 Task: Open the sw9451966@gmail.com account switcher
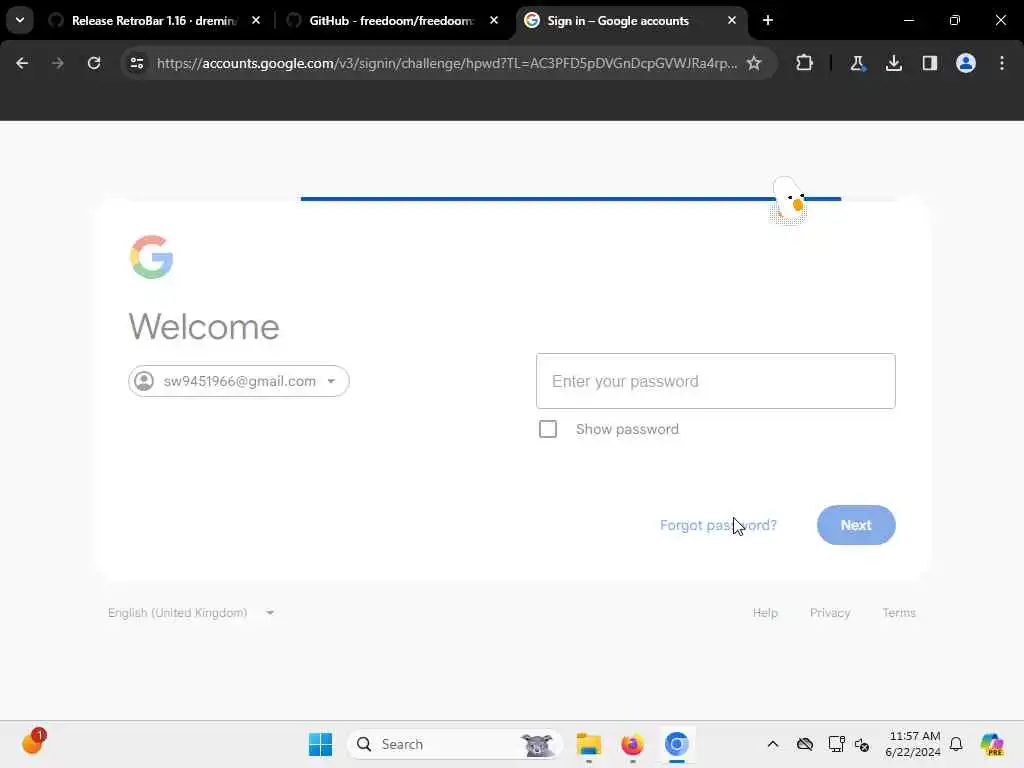tap(239, 381)
